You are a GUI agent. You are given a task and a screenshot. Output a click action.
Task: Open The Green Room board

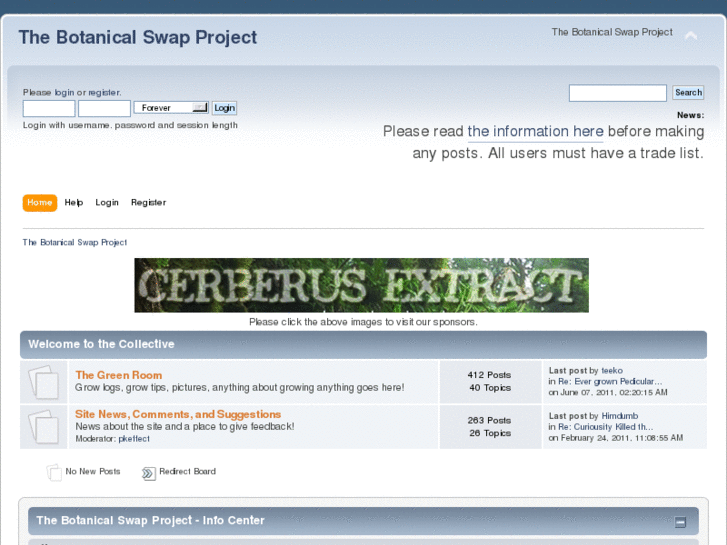pos(119,375)
